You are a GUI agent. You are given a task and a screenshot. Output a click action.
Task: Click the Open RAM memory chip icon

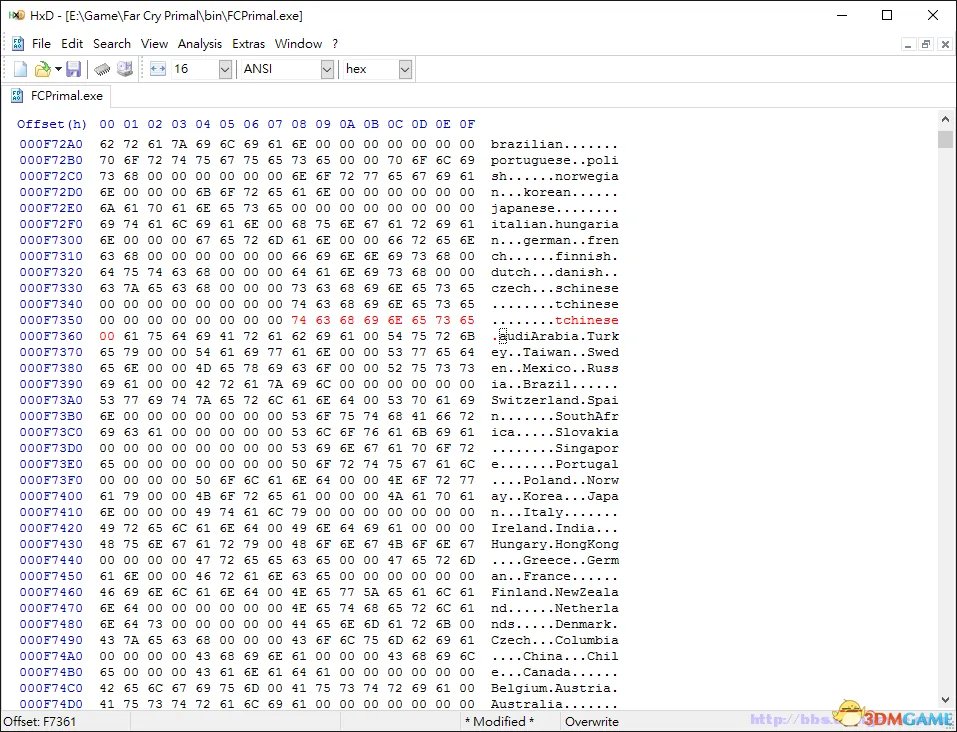[x=102, y=69]
